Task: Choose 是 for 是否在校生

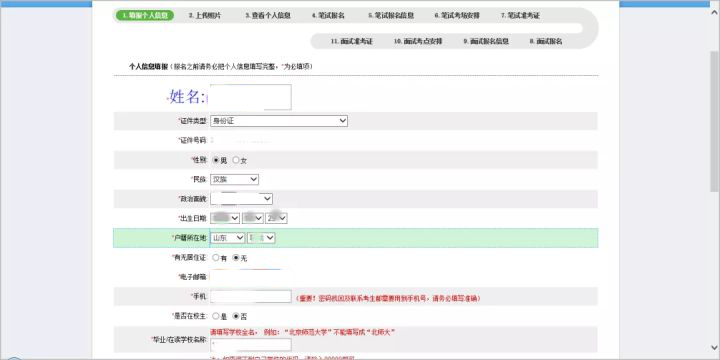Action: click(216, 316)
